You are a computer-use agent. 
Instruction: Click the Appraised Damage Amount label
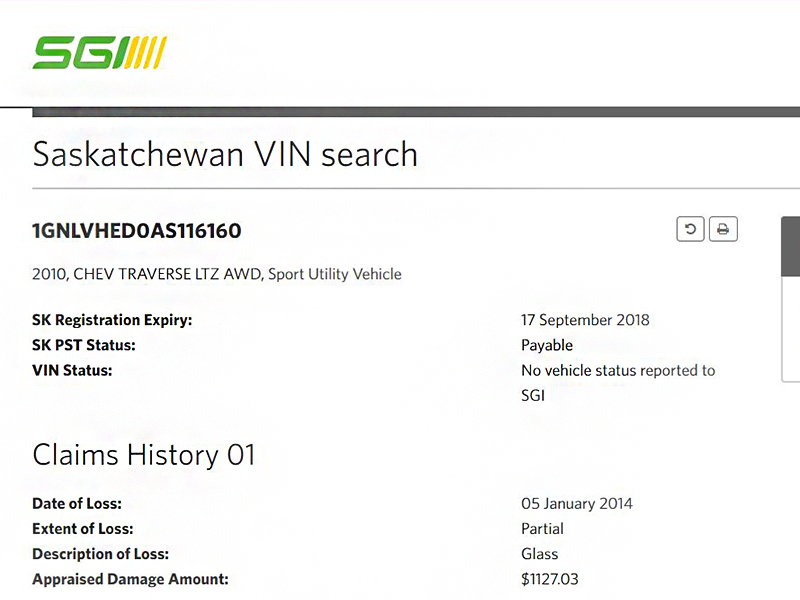pos(131,579)
